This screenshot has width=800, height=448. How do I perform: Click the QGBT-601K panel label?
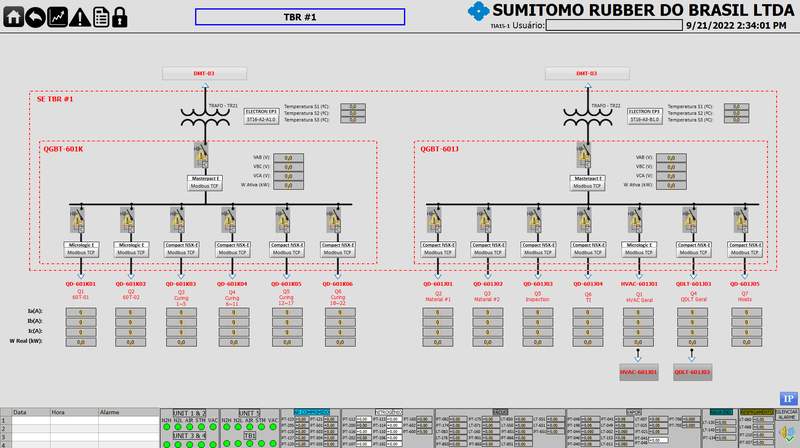63,149
